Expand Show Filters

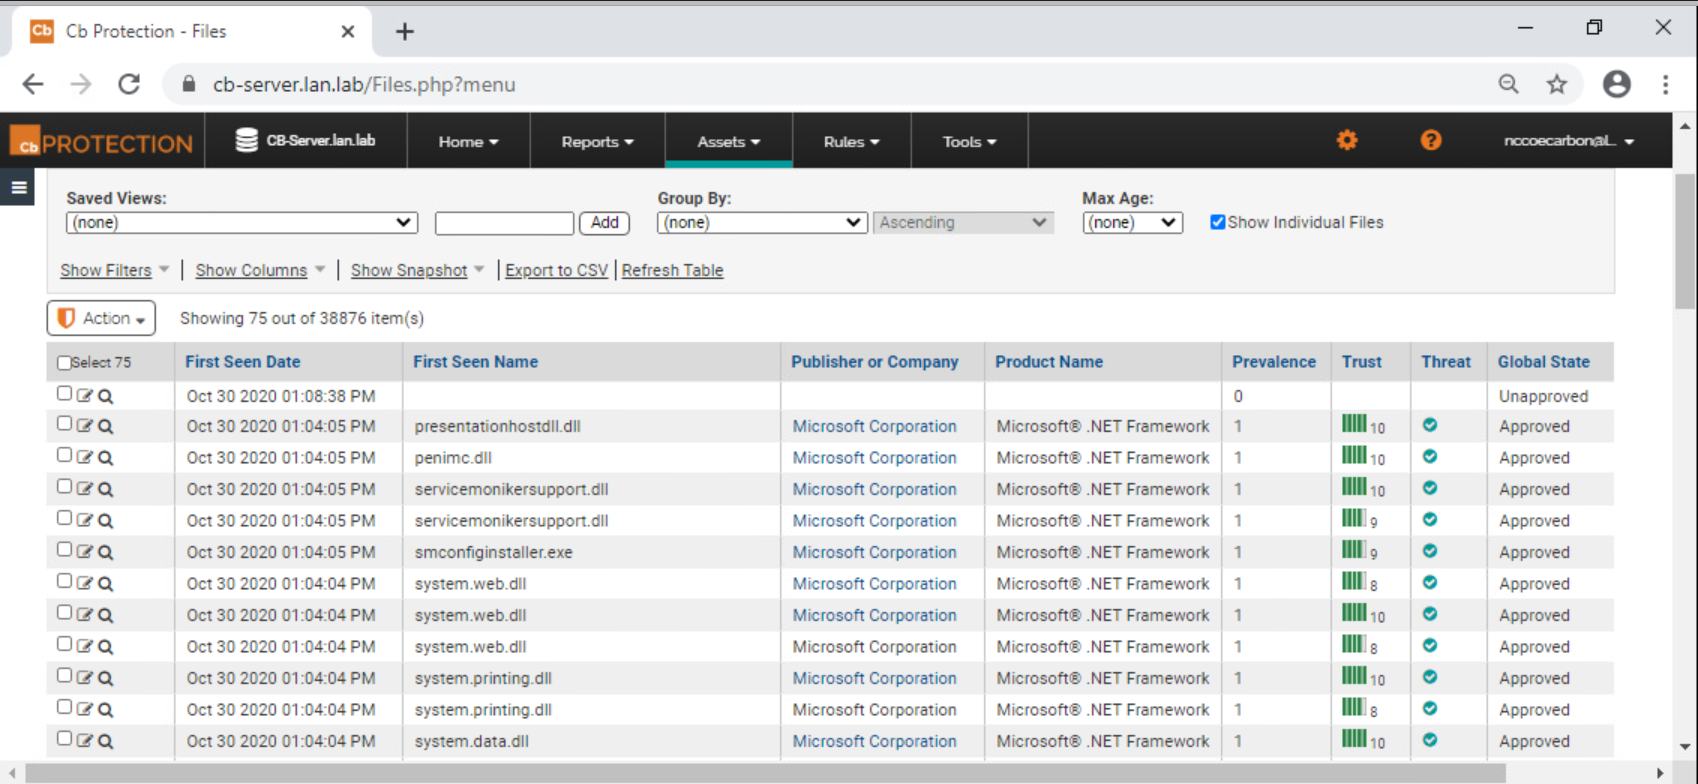point(114,270)
